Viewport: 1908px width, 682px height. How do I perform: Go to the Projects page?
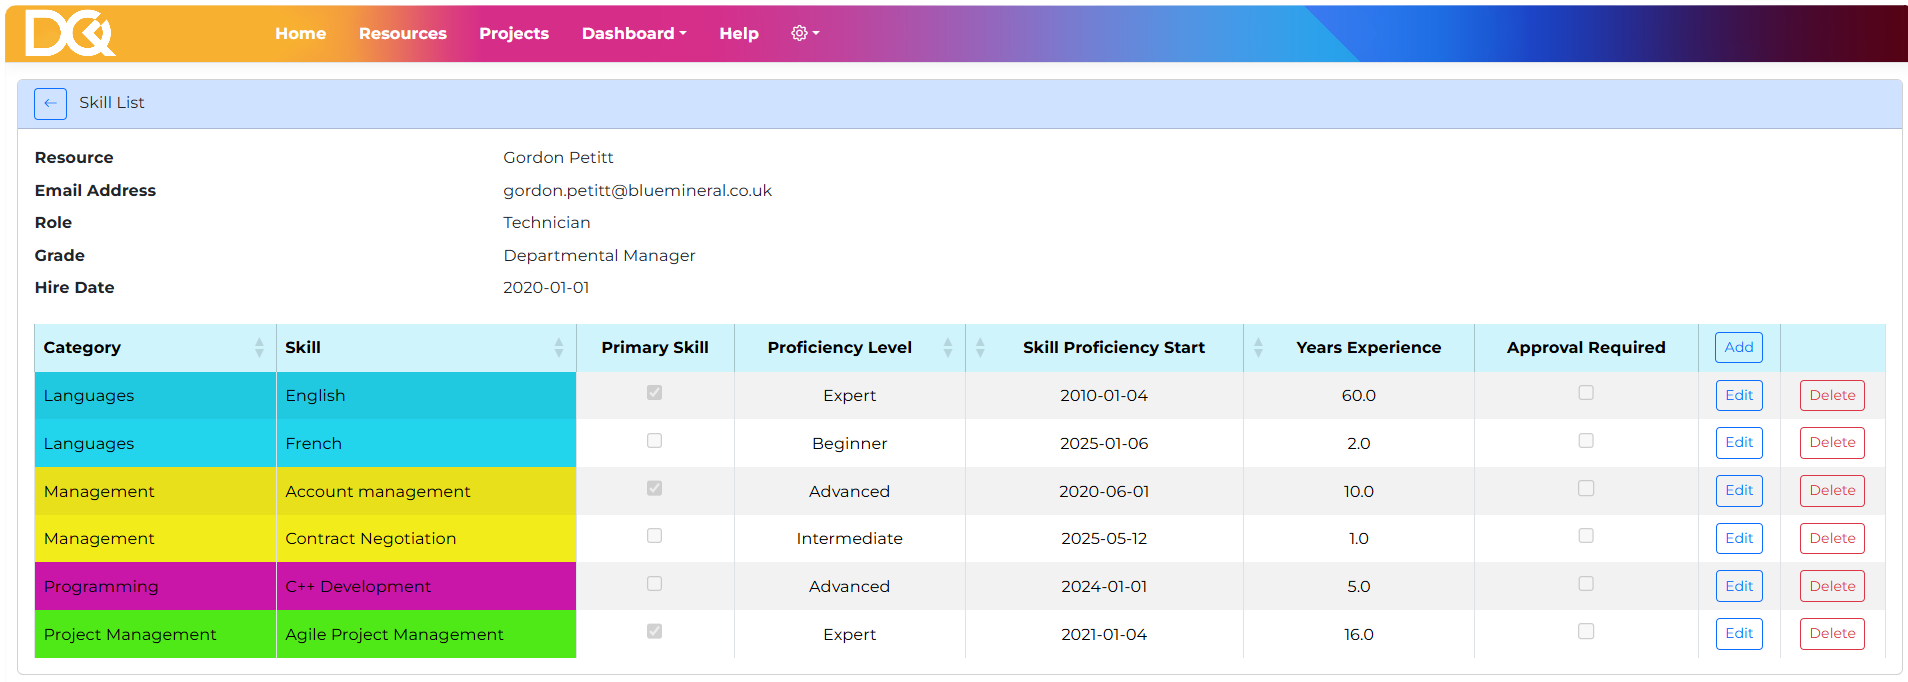pos(513,33)
